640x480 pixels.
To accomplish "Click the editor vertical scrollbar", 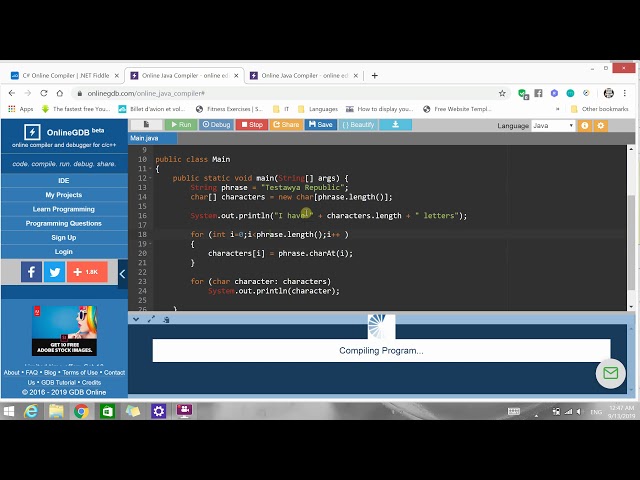I will (x=631, y=243).
